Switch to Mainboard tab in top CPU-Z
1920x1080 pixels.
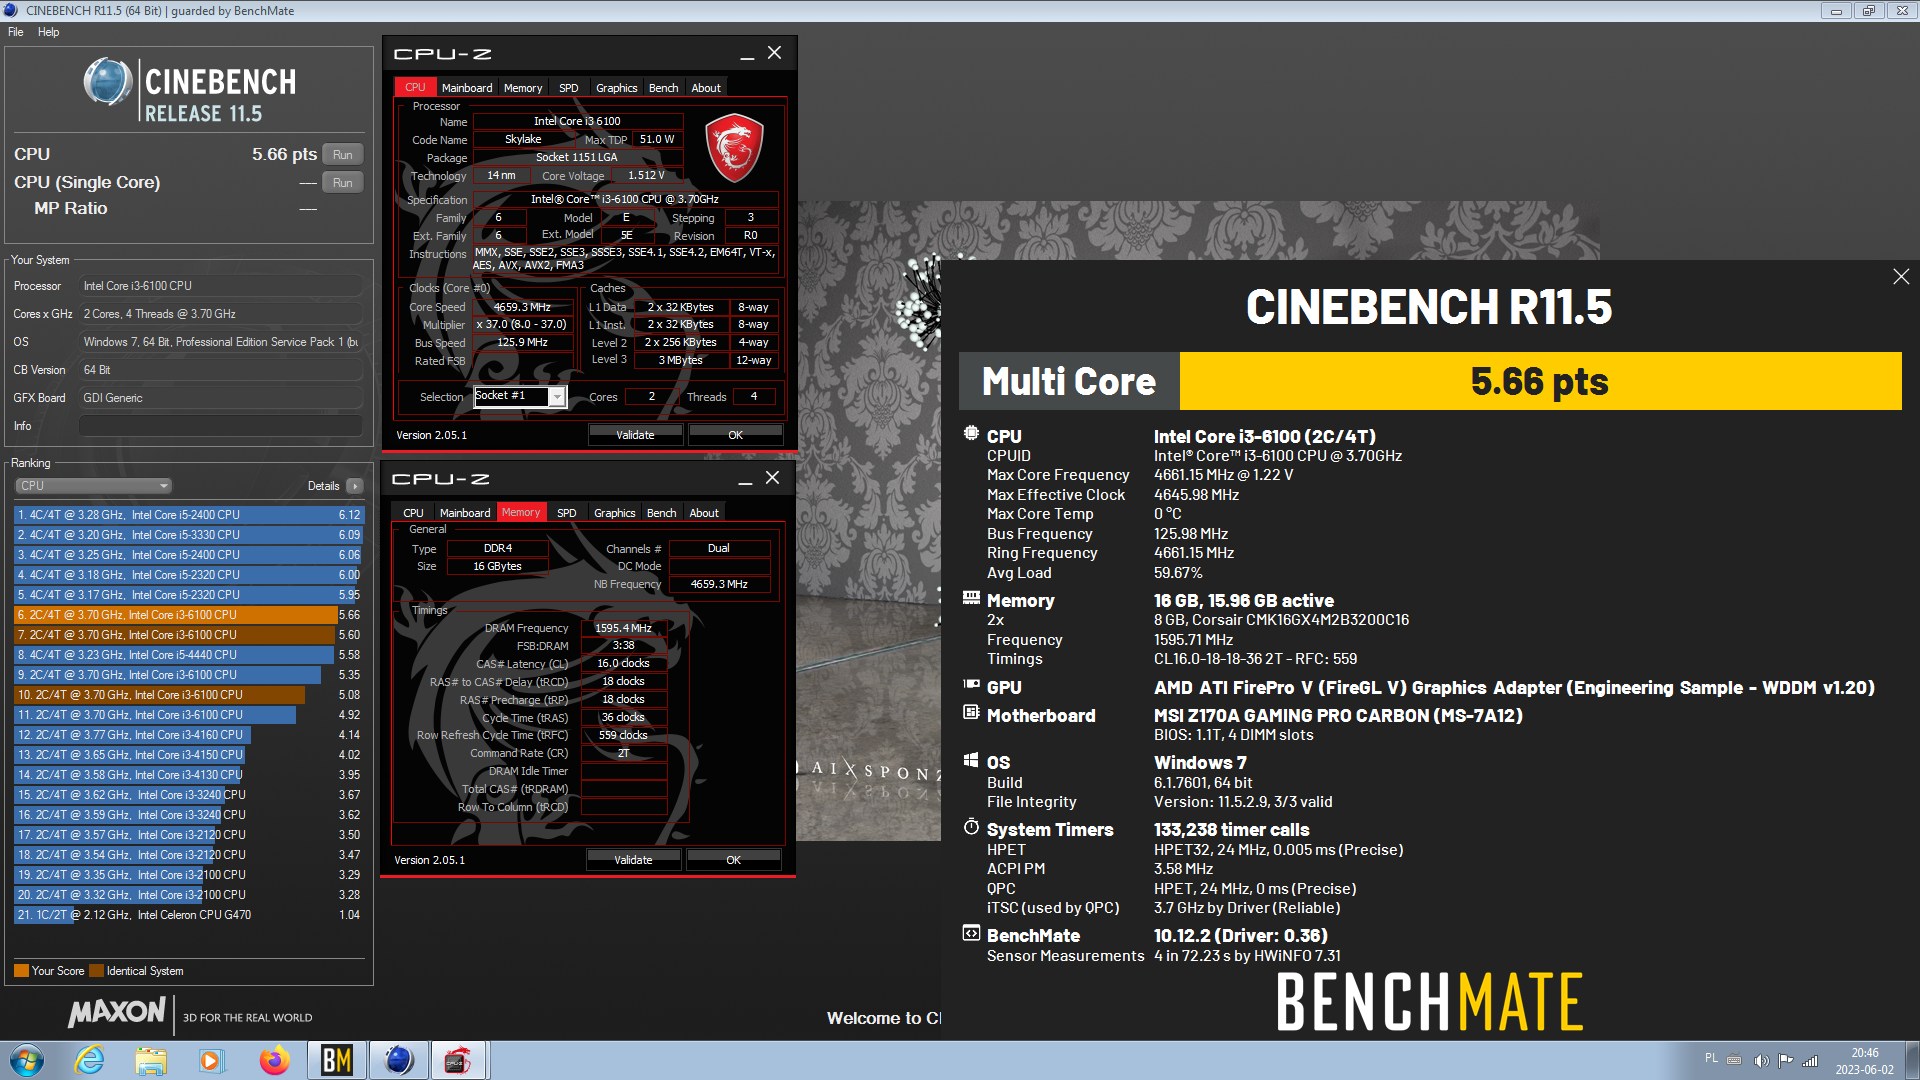pyautogui.click(x=467, y=88)
